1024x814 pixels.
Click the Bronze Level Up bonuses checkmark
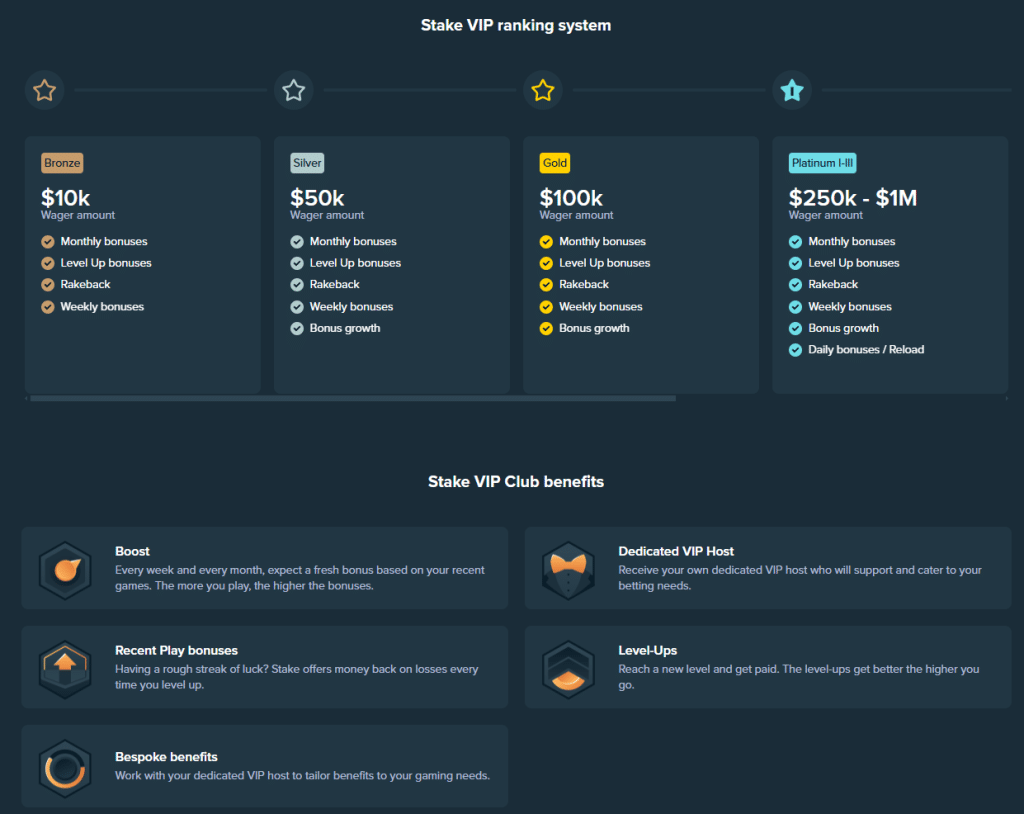click(x=48, y=263)
